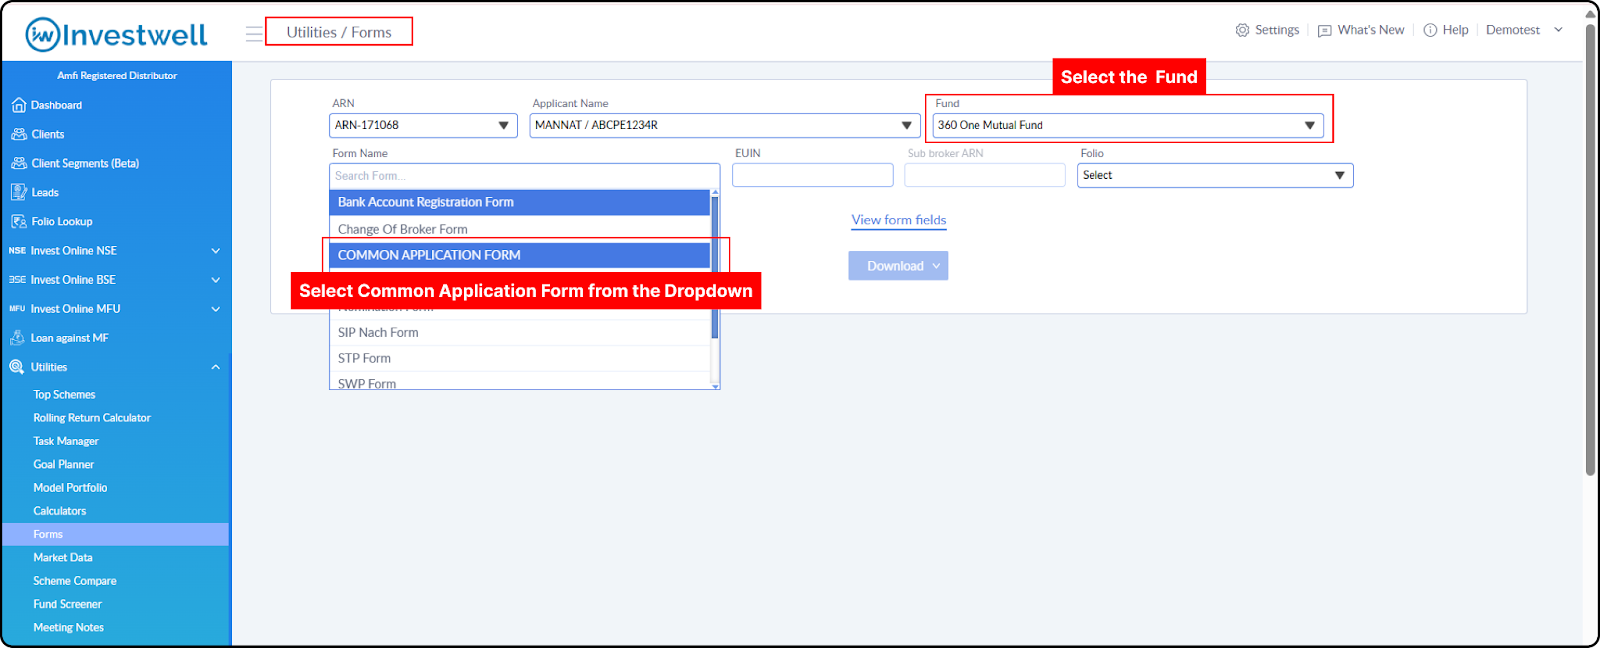Open Calculators in sidebar
Image resolution: width=1600 pixels, height=648 pixels.
[x=60, y=511]
